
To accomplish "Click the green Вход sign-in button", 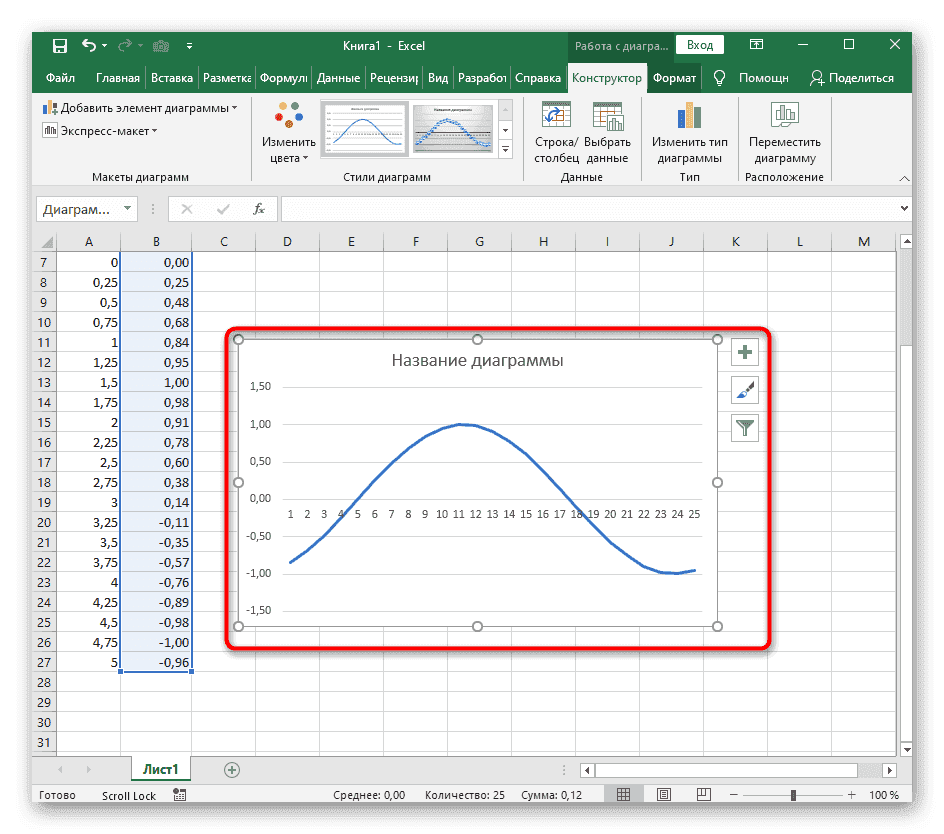I will click(x=699, y=45).
